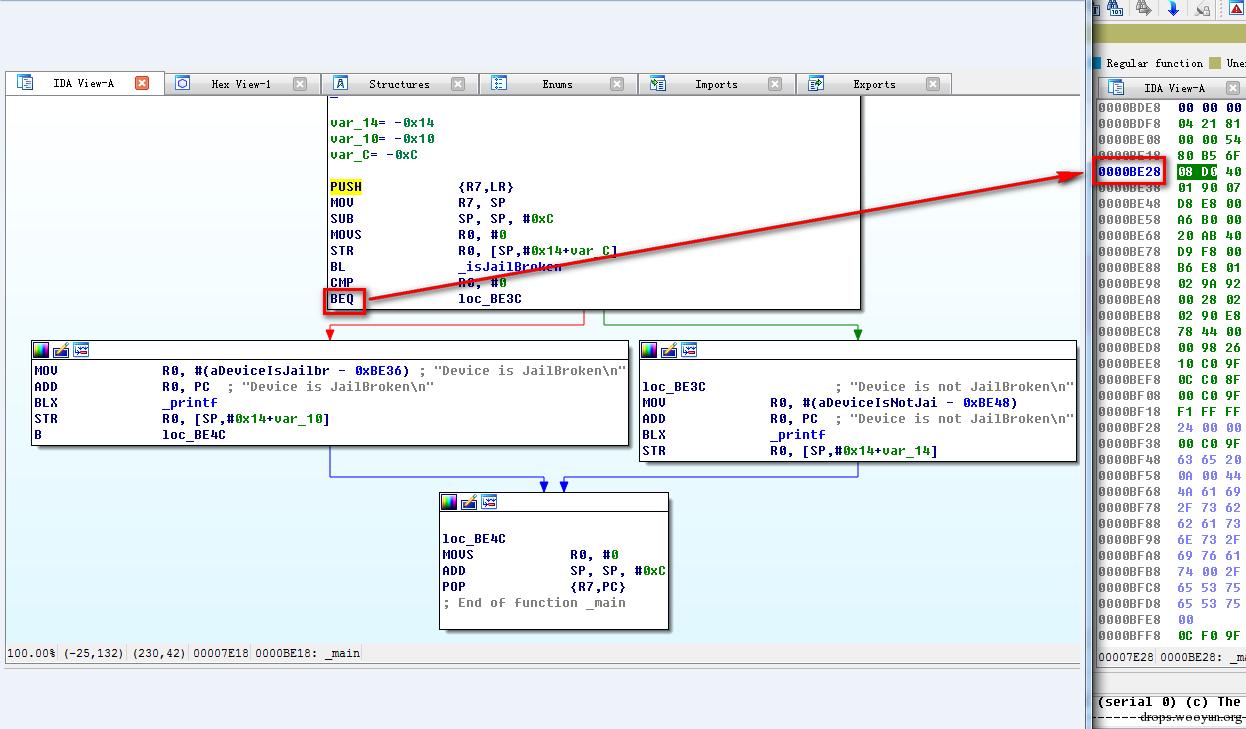
Task: Click edit icon on loc_BE4C block
Action: [x=469, y=502]
